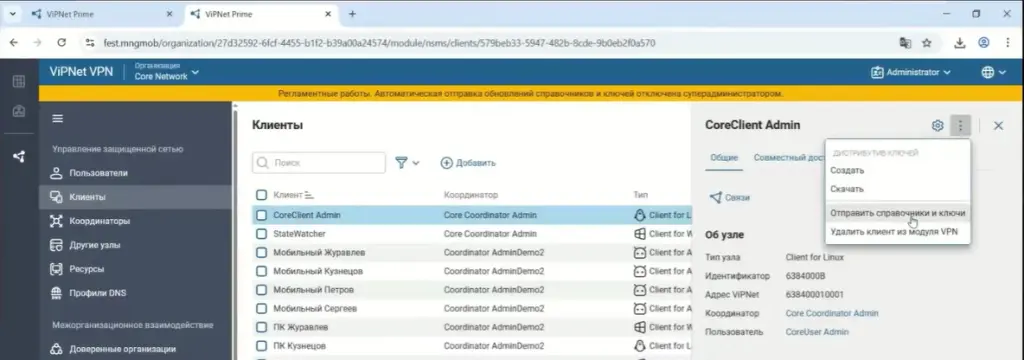Screen dimensions: 1024x360
Task: Open the browser profile menu
Action: [x=984, y=43]
